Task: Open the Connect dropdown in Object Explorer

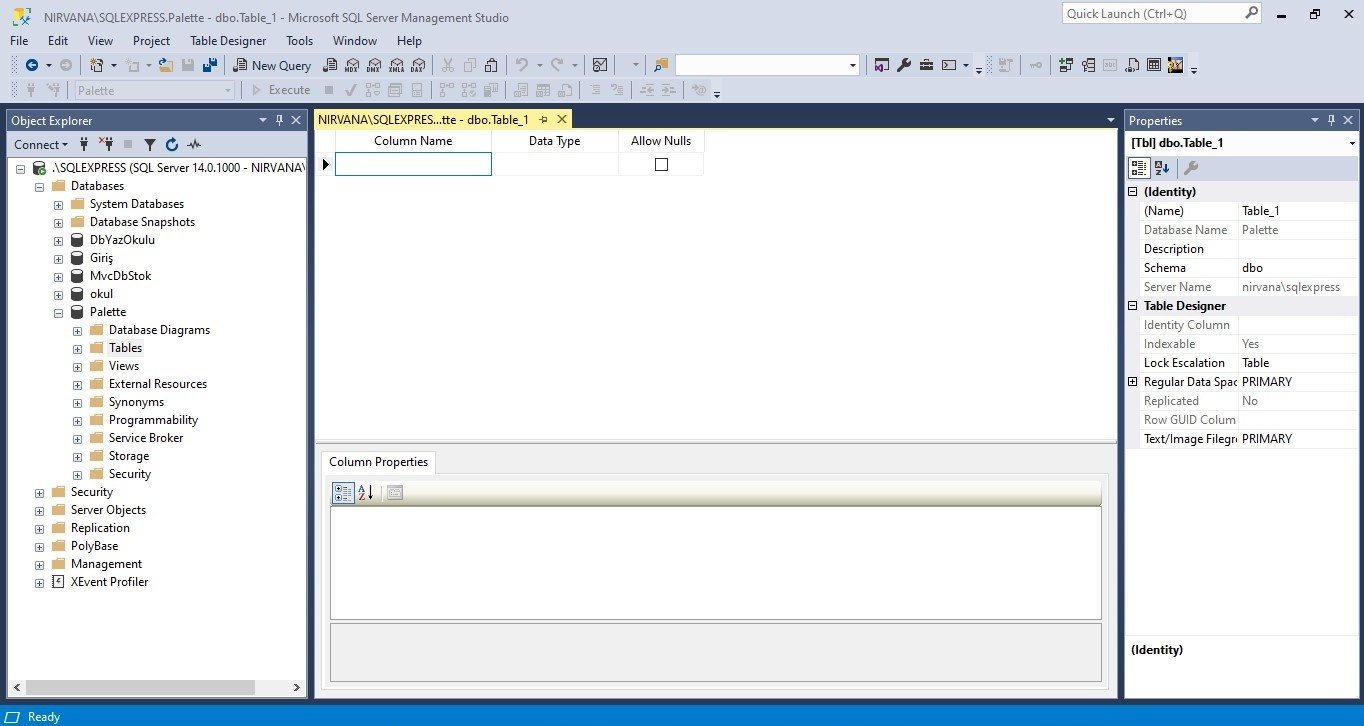Action: [40, 144]
